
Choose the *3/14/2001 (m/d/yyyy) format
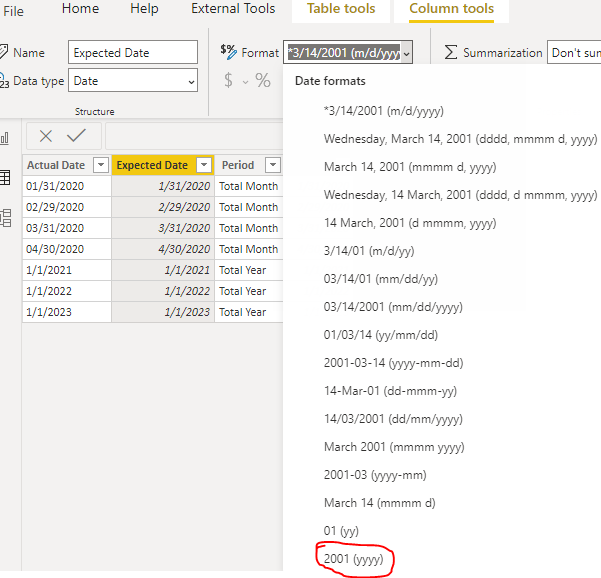tap(384, 111)
